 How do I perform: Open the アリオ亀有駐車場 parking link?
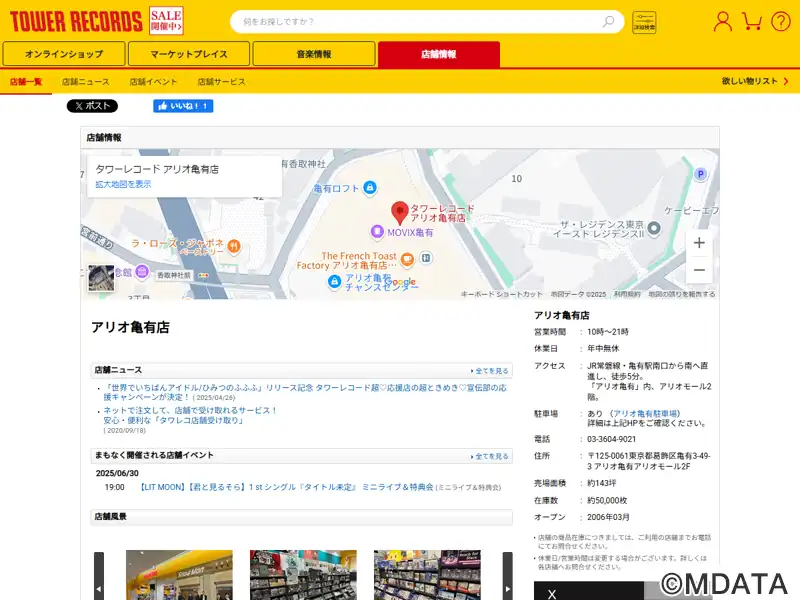point(645,414)
